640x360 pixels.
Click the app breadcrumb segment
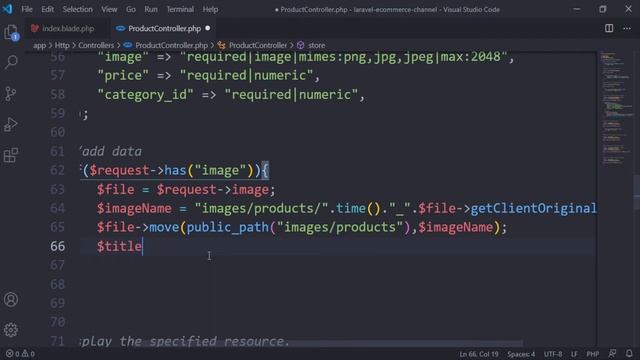click(x=40, y=45)
